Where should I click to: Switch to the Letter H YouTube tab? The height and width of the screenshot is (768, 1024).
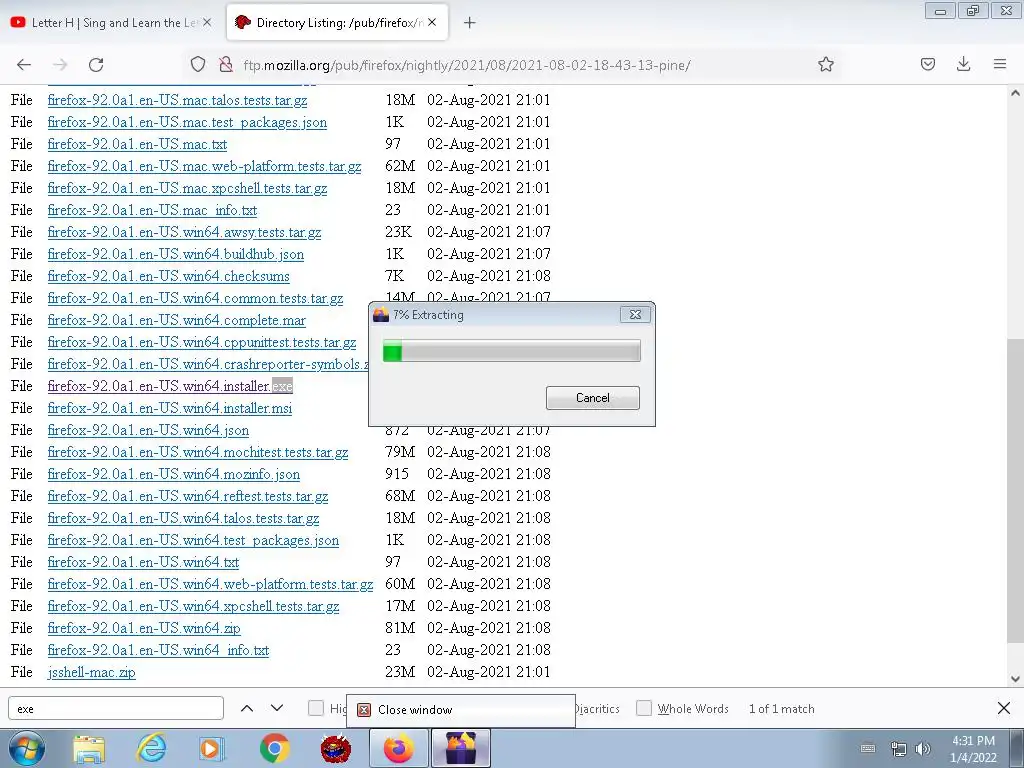pos(112,23)
